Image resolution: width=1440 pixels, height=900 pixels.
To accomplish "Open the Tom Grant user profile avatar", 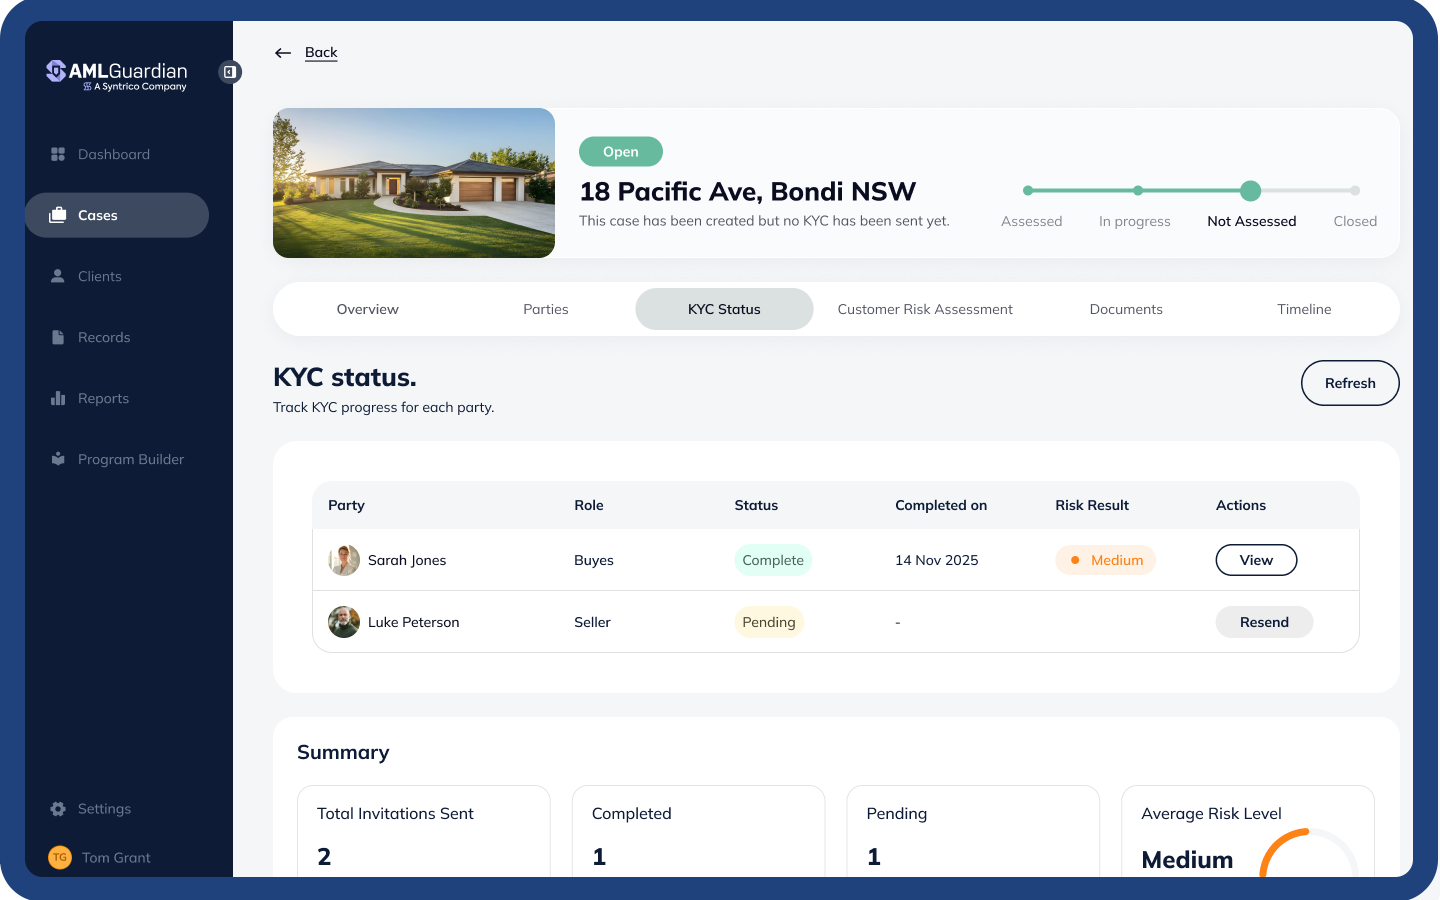I will click(60, 857).
